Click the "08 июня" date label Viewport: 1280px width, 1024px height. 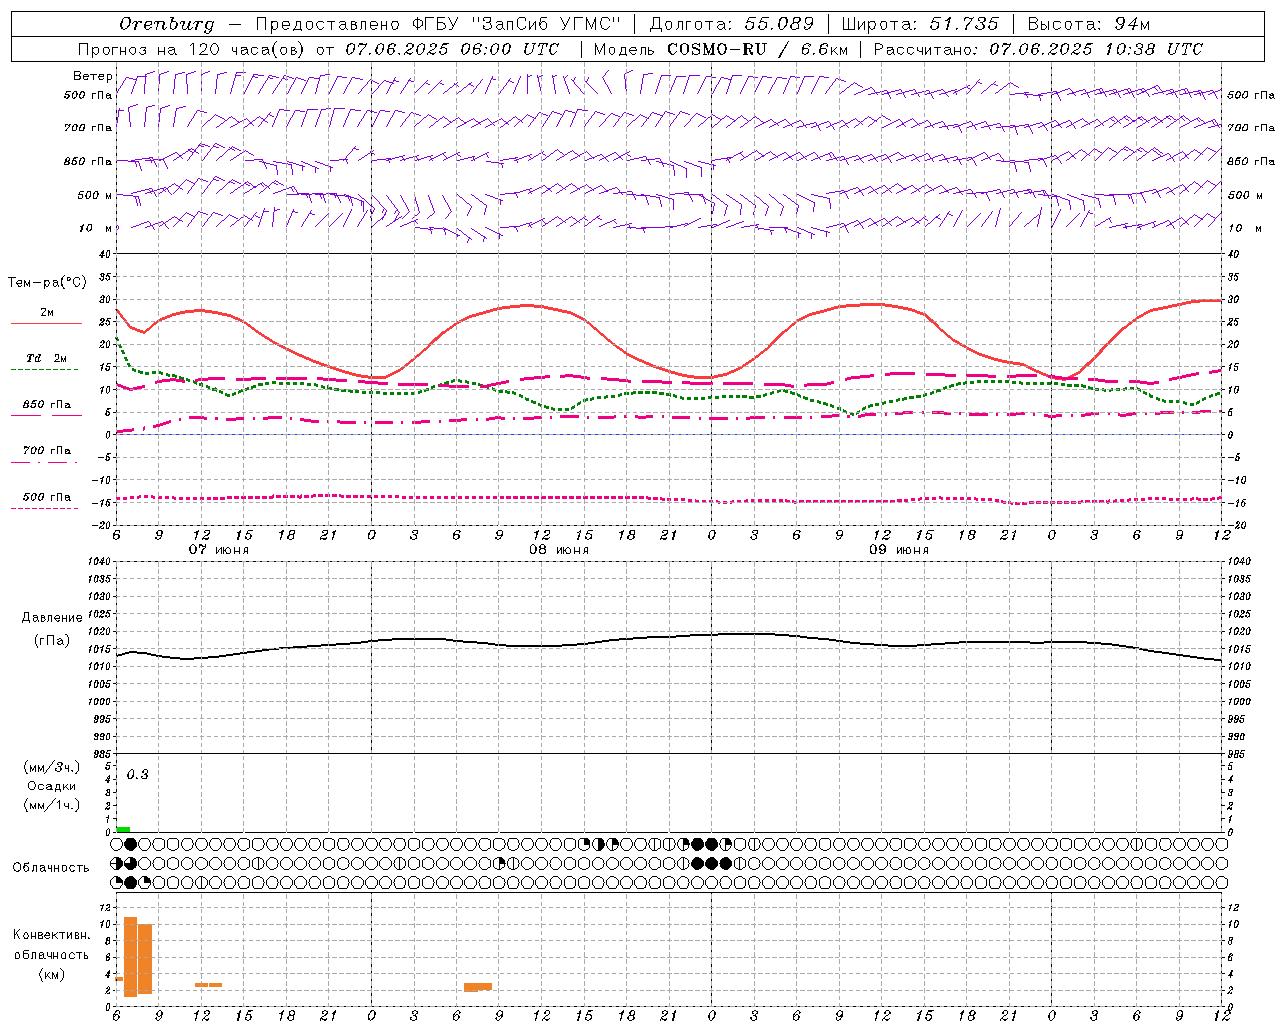[x=559, y=550]
